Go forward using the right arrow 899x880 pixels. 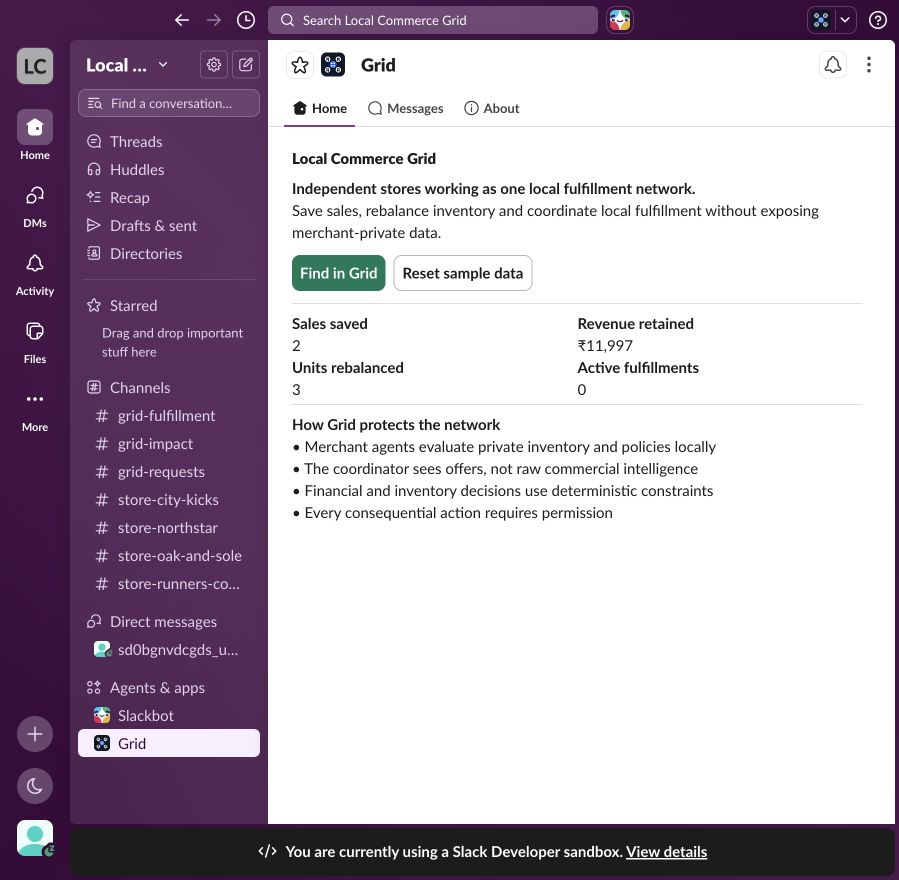(x=214, y=20)
